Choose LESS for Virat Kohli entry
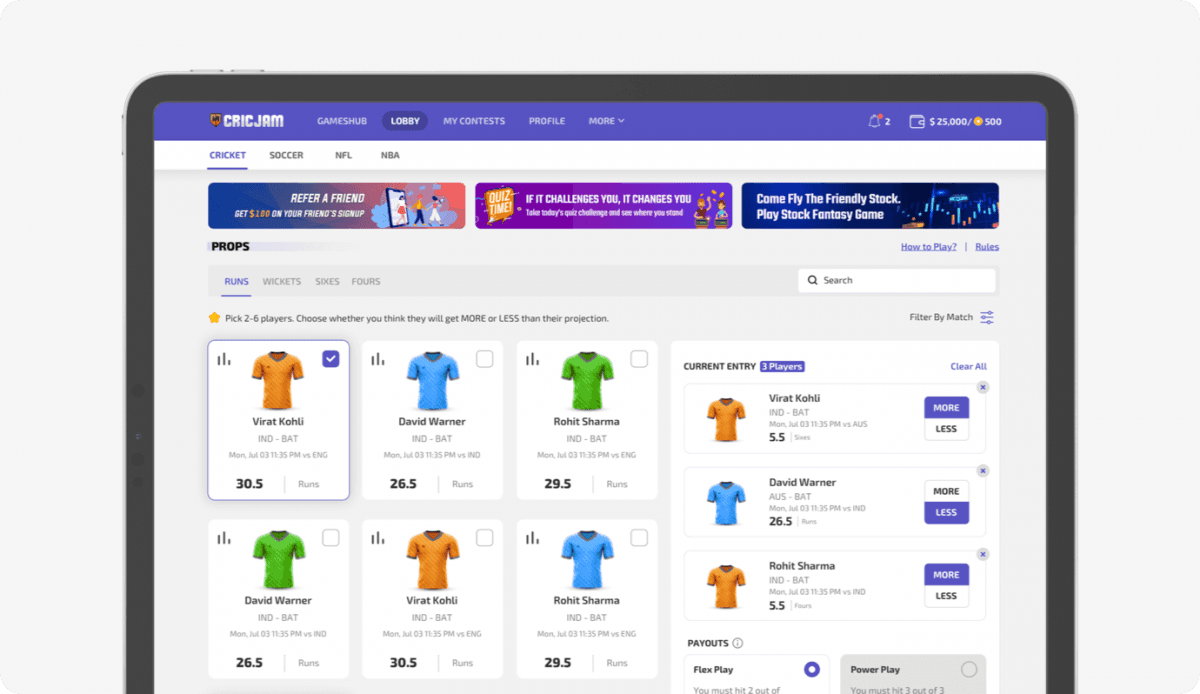This screenshot has height=694, width=1200. [x=946, y=429]
